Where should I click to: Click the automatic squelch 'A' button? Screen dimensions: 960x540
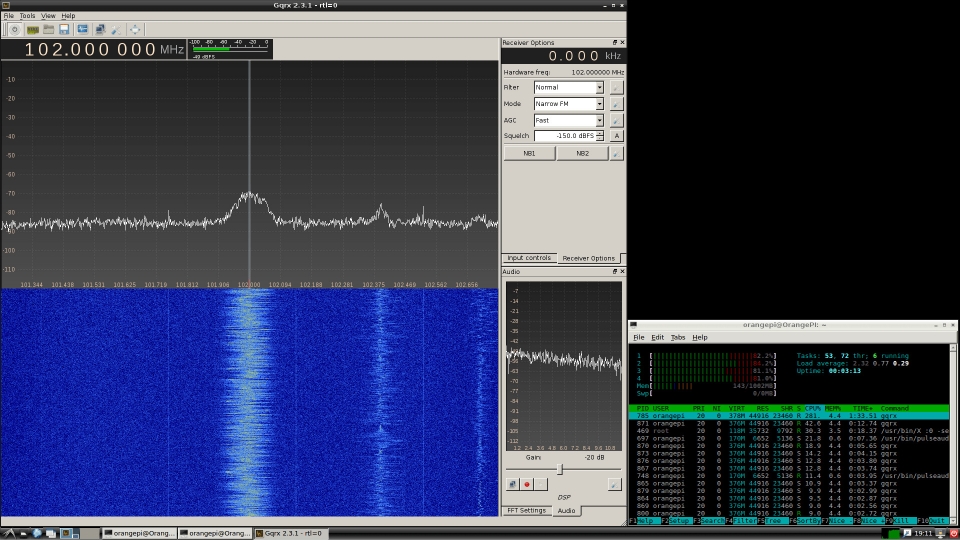[616, 136]
